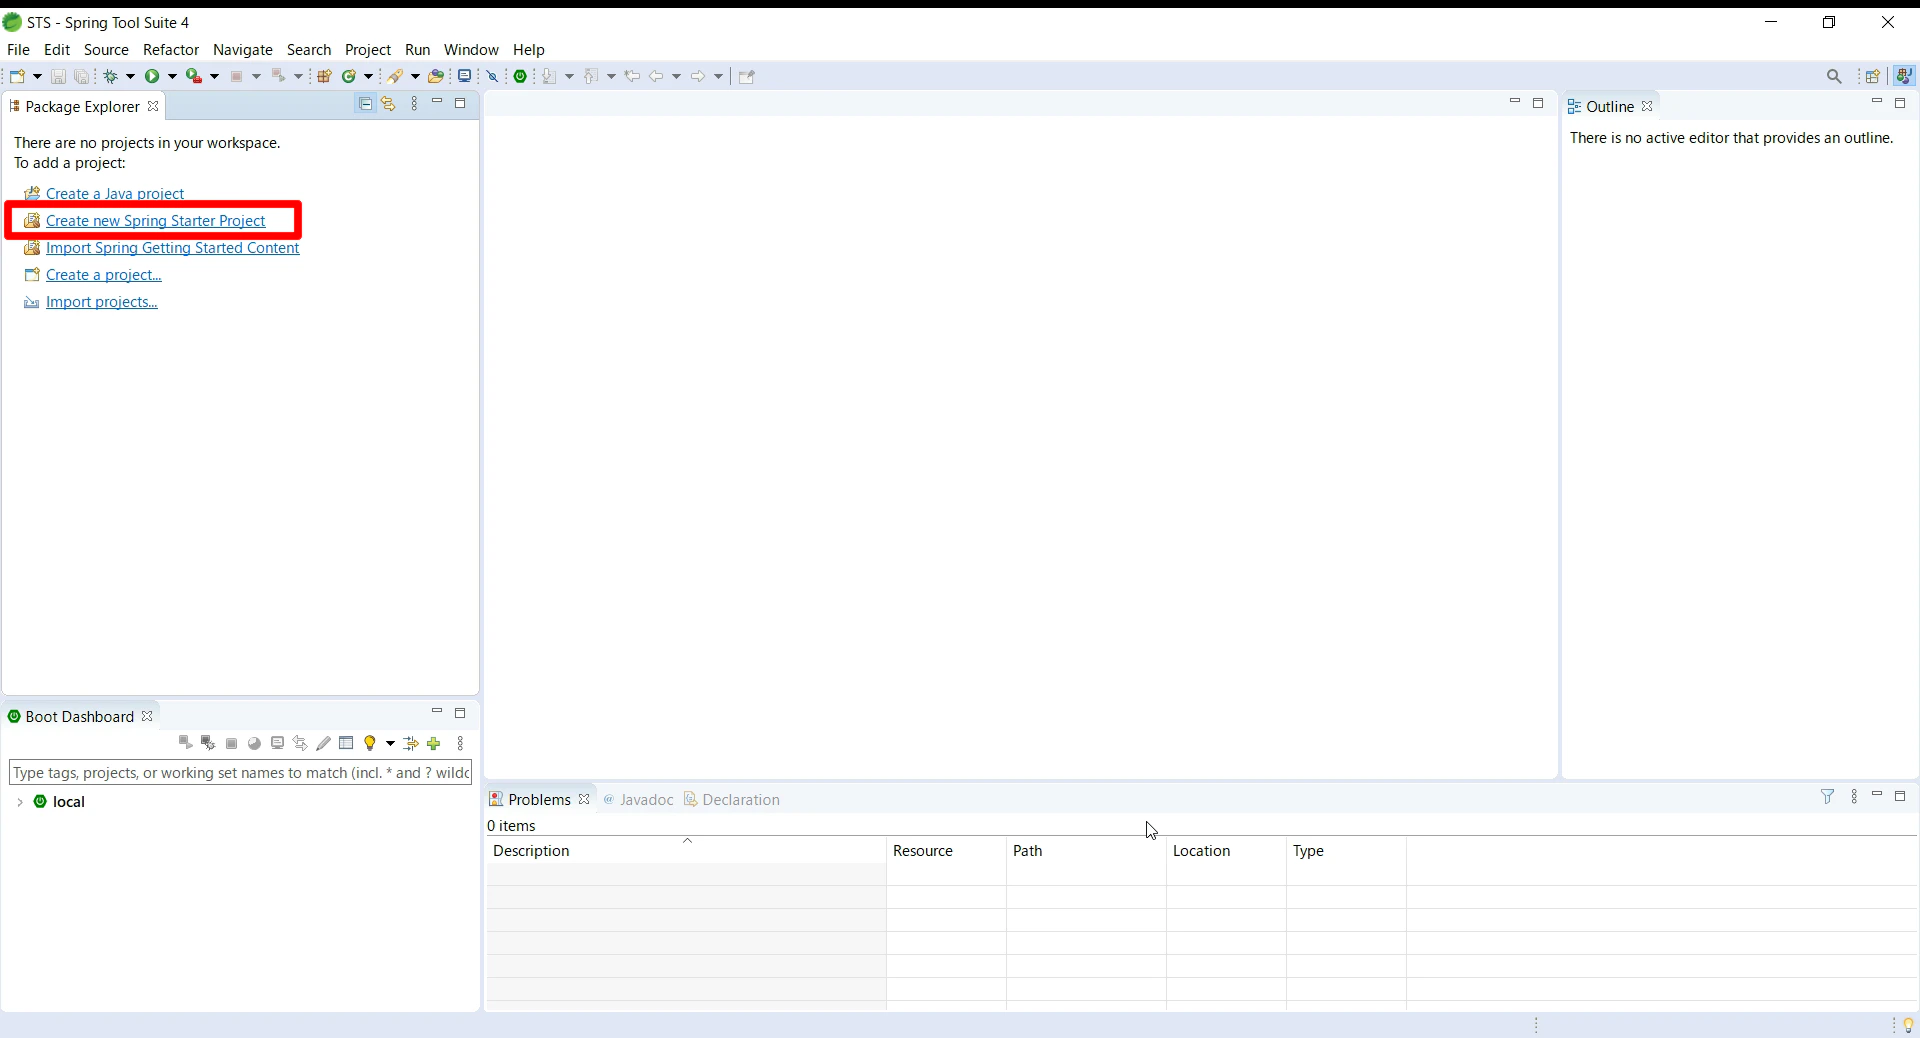Click the green plus icon in Boot Dashboard

pyautogui.click(x=434, y=743)
